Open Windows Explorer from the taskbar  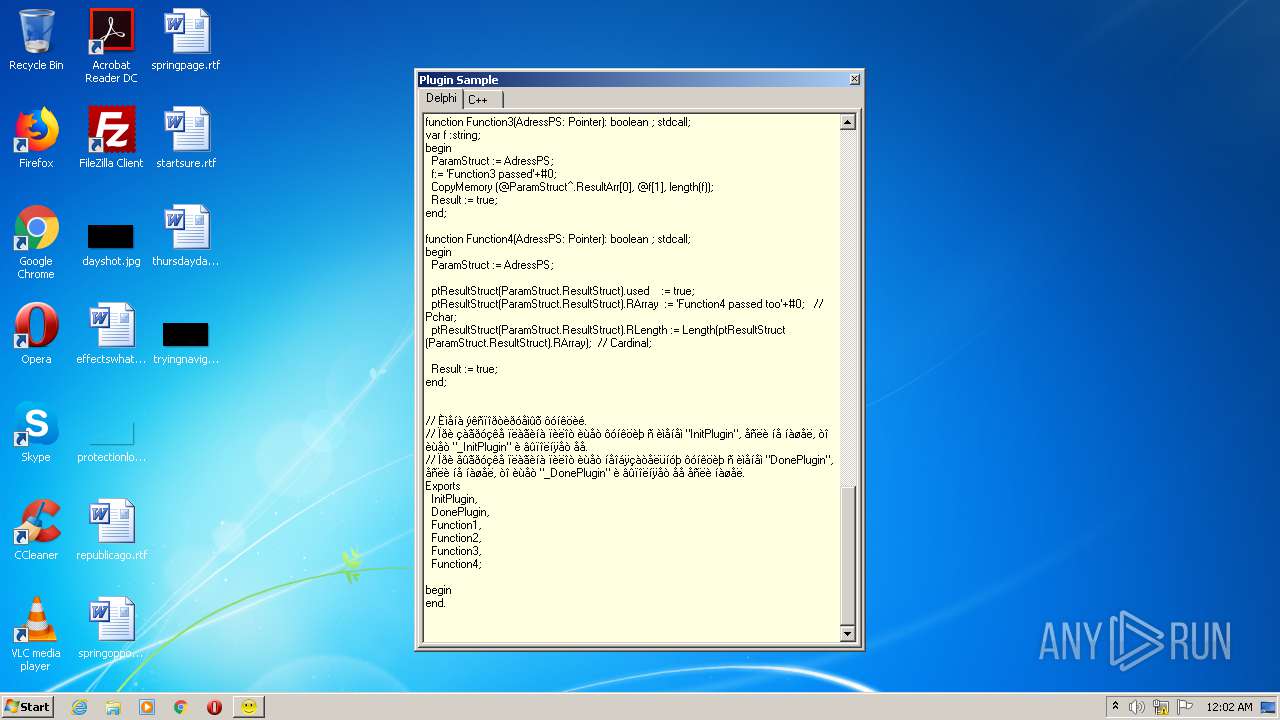point(113,707)
